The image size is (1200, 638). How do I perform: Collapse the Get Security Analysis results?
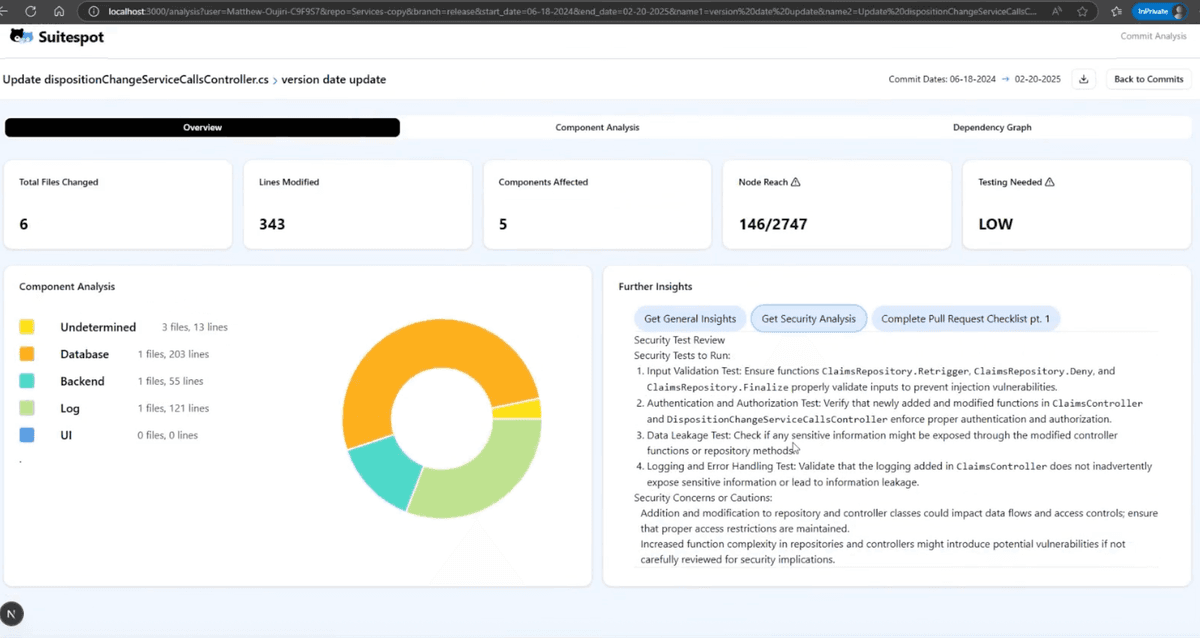pyautogui.click(x=808, y=318)
